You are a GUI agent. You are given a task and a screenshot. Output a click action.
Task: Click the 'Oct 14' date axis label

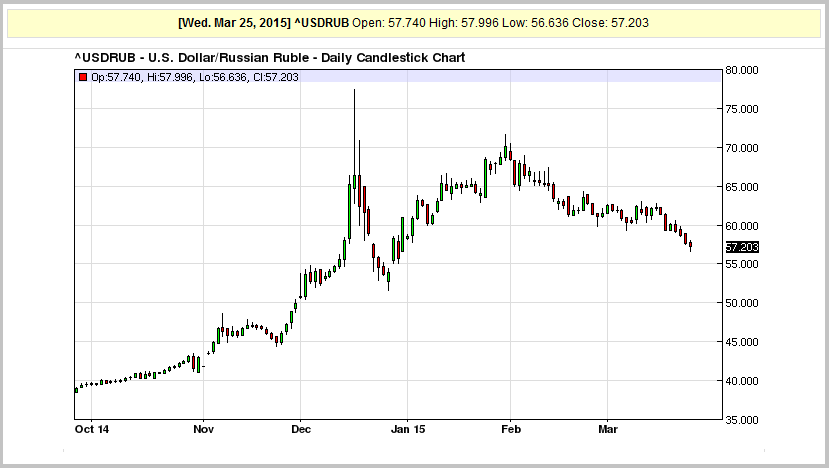click(x=92, y=429)
